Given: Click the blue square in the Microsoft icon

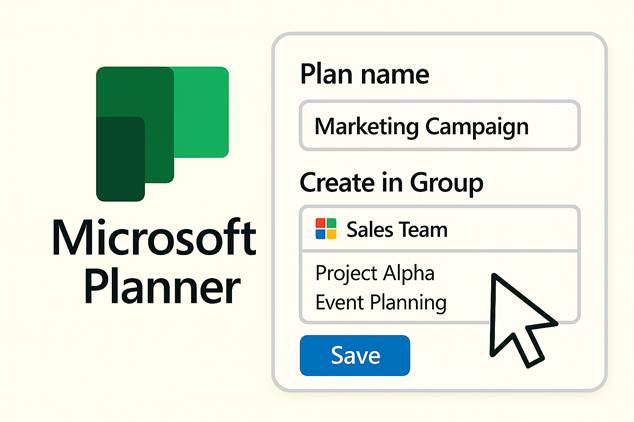Looking at the screenshot, I should tap(320, 235).
